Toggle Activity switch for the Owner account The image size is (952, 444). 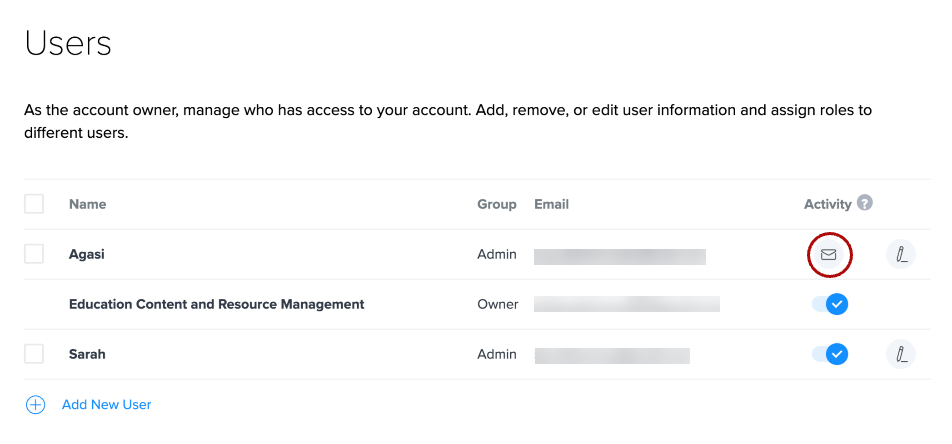point(830,304)
